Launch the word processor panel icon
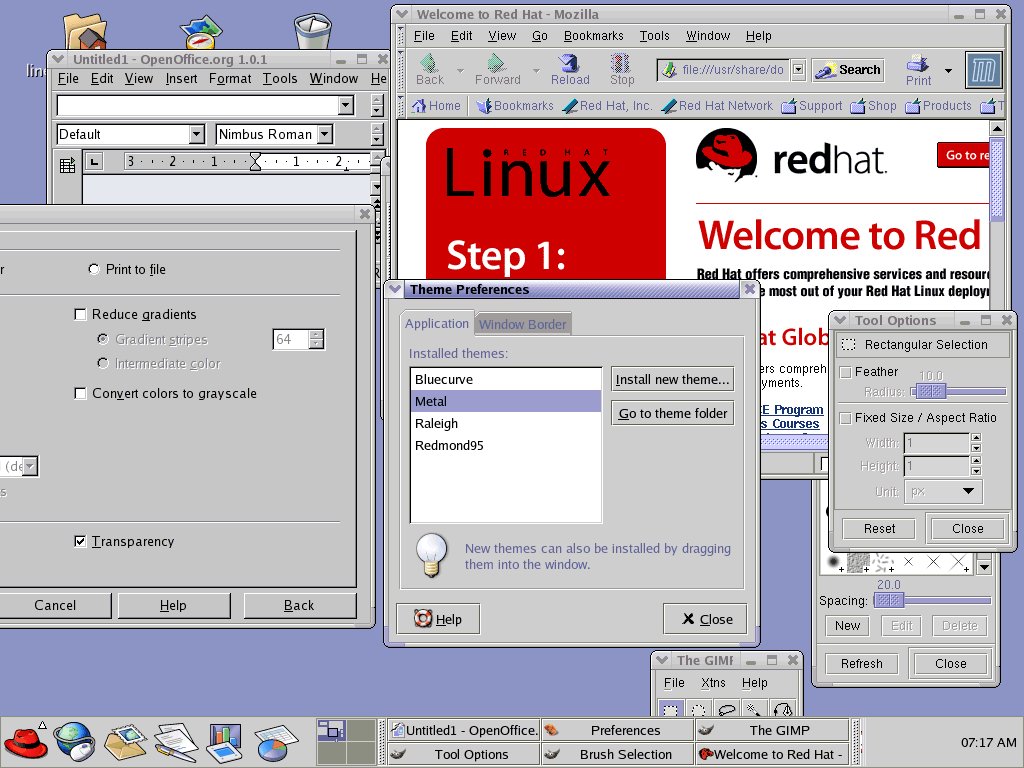Image resolution: width=1024 pixels, height=768 pixels. point(176,742)
